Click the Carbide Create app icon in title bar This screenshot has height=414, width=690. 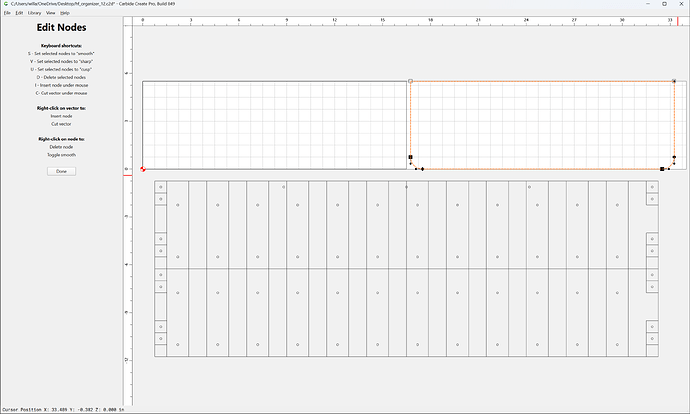[6, 4]
